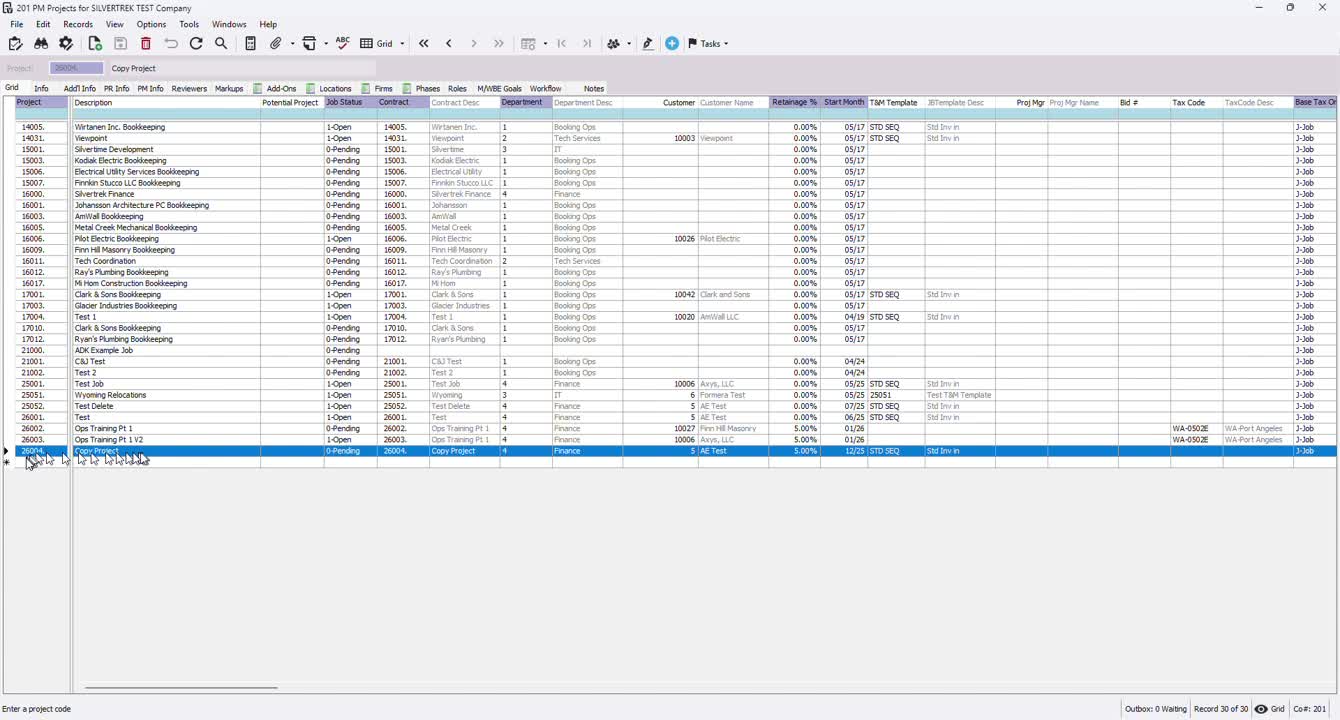Viewport: 1340px width, 720px height.
Task: Click the Job Status column header
Action: click(350, 103)
